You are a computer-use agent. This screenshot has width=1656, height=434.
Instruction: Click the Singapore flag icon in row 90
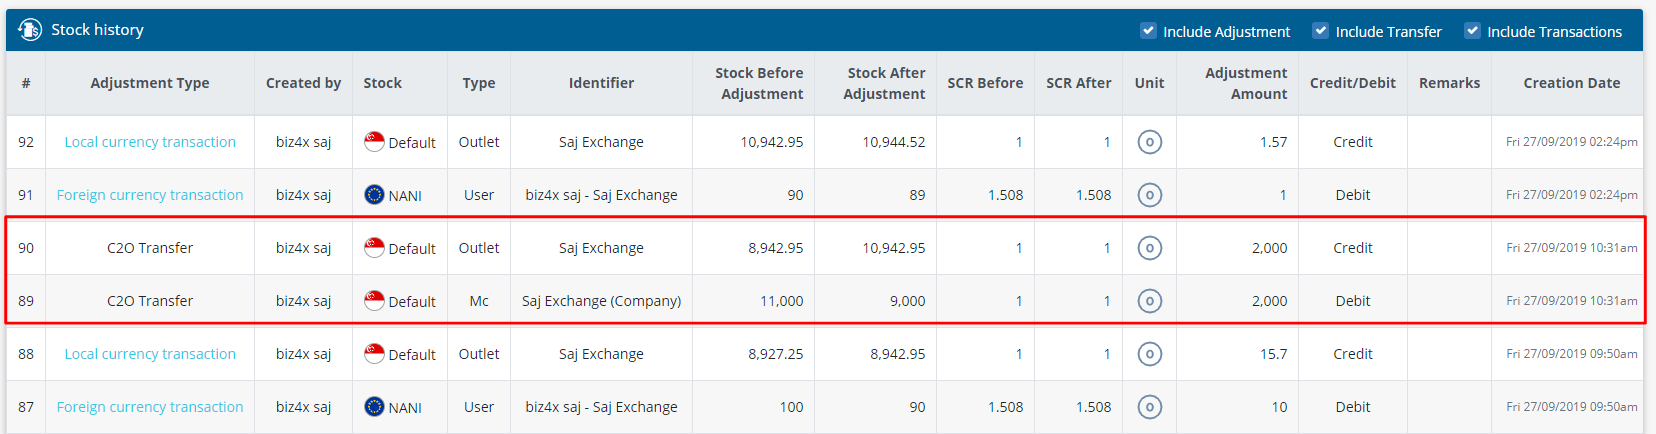pyautogui.click(x=374, y=248)
